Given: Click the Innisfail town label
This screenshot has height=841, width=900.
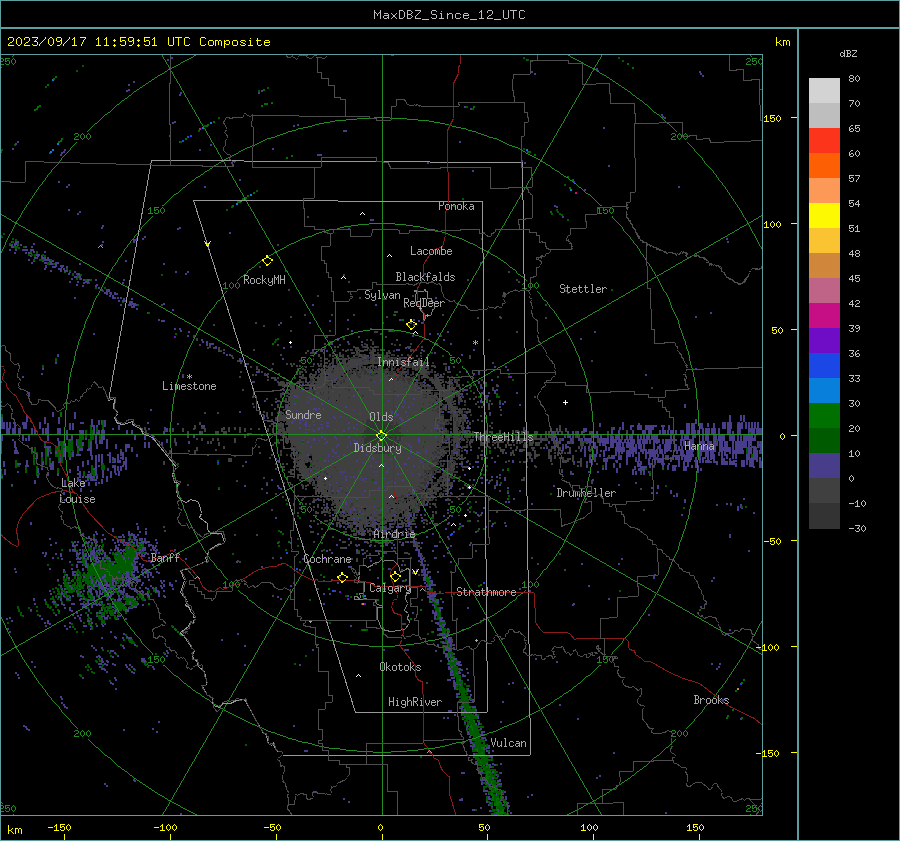Looking at the screenshot, I should 403,362.
